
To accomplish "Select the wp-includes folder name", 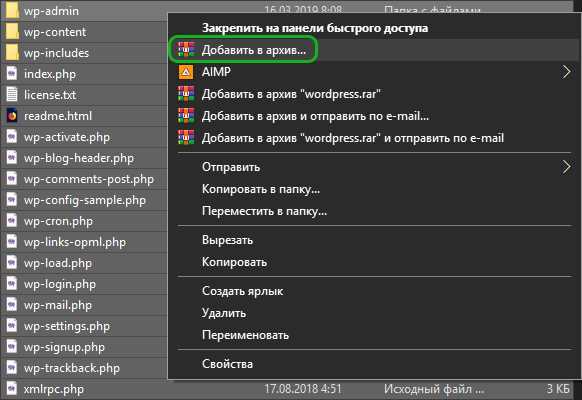I will click(56, 53).
